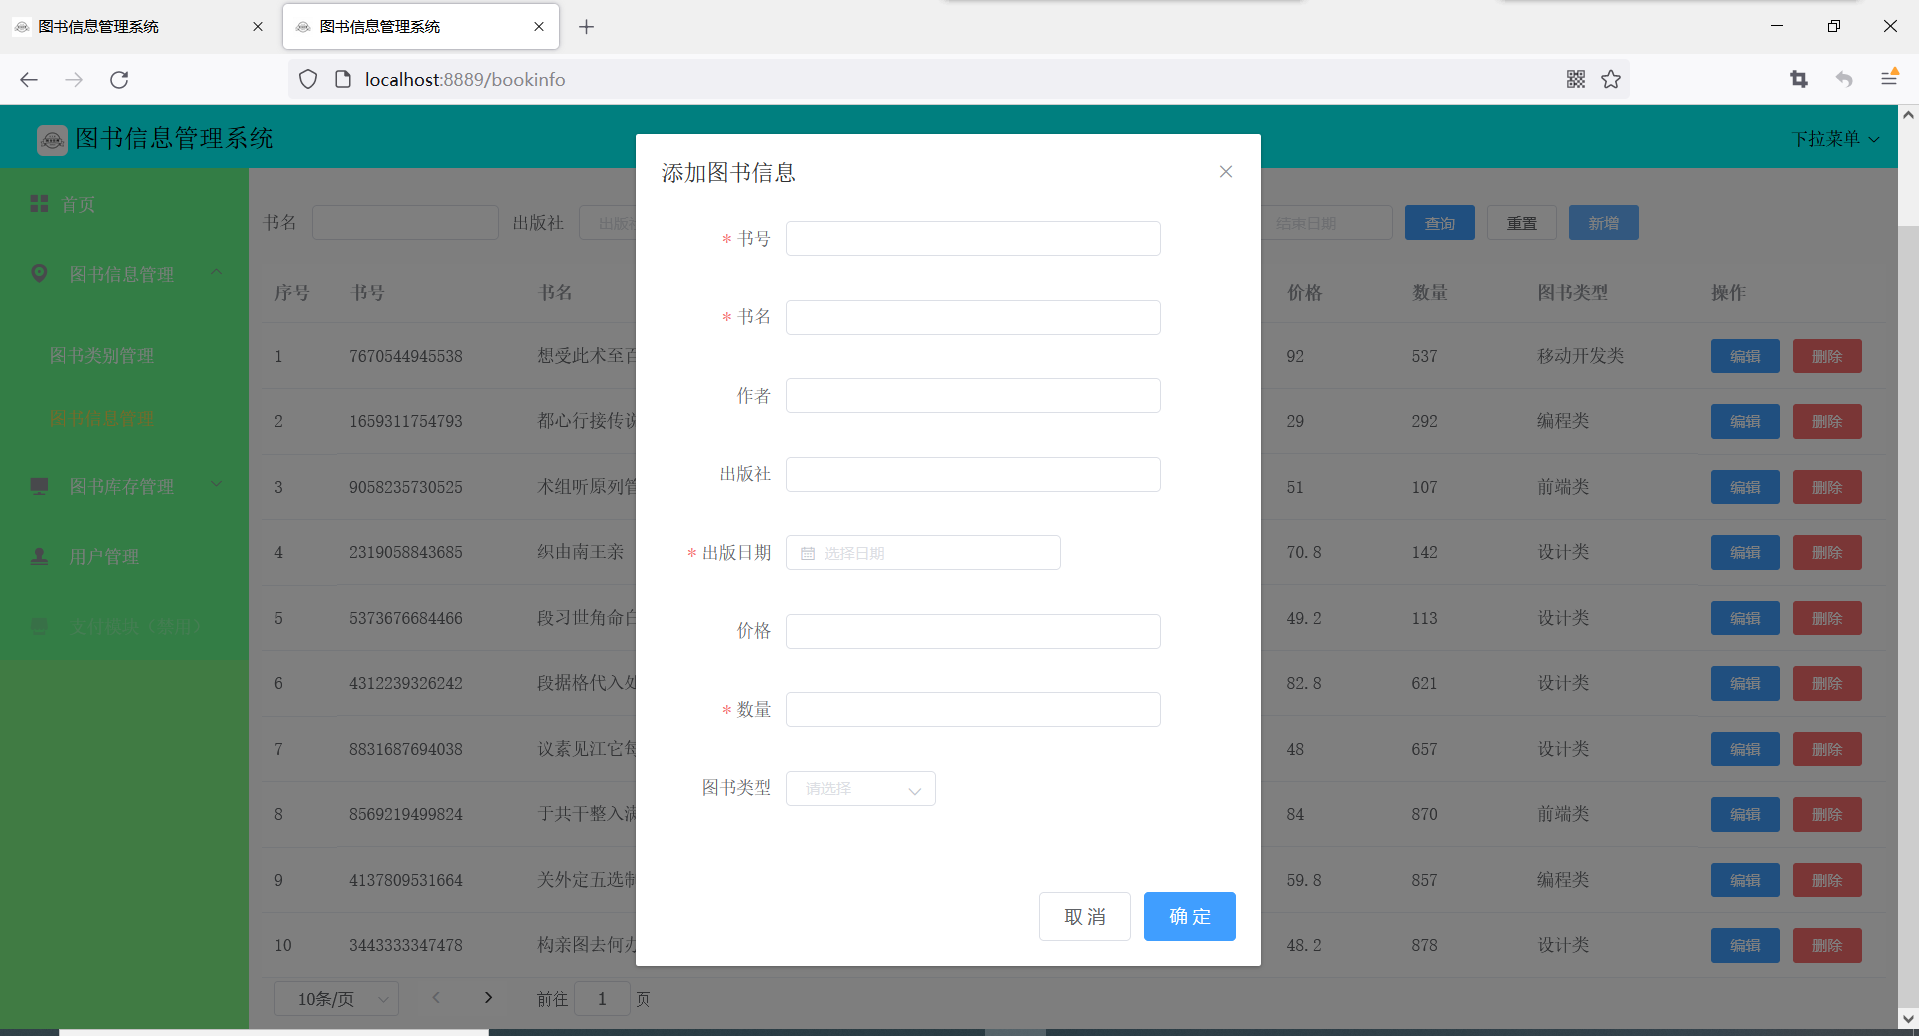Click 编辑 for book 8831687694038

pos(1745,749)
